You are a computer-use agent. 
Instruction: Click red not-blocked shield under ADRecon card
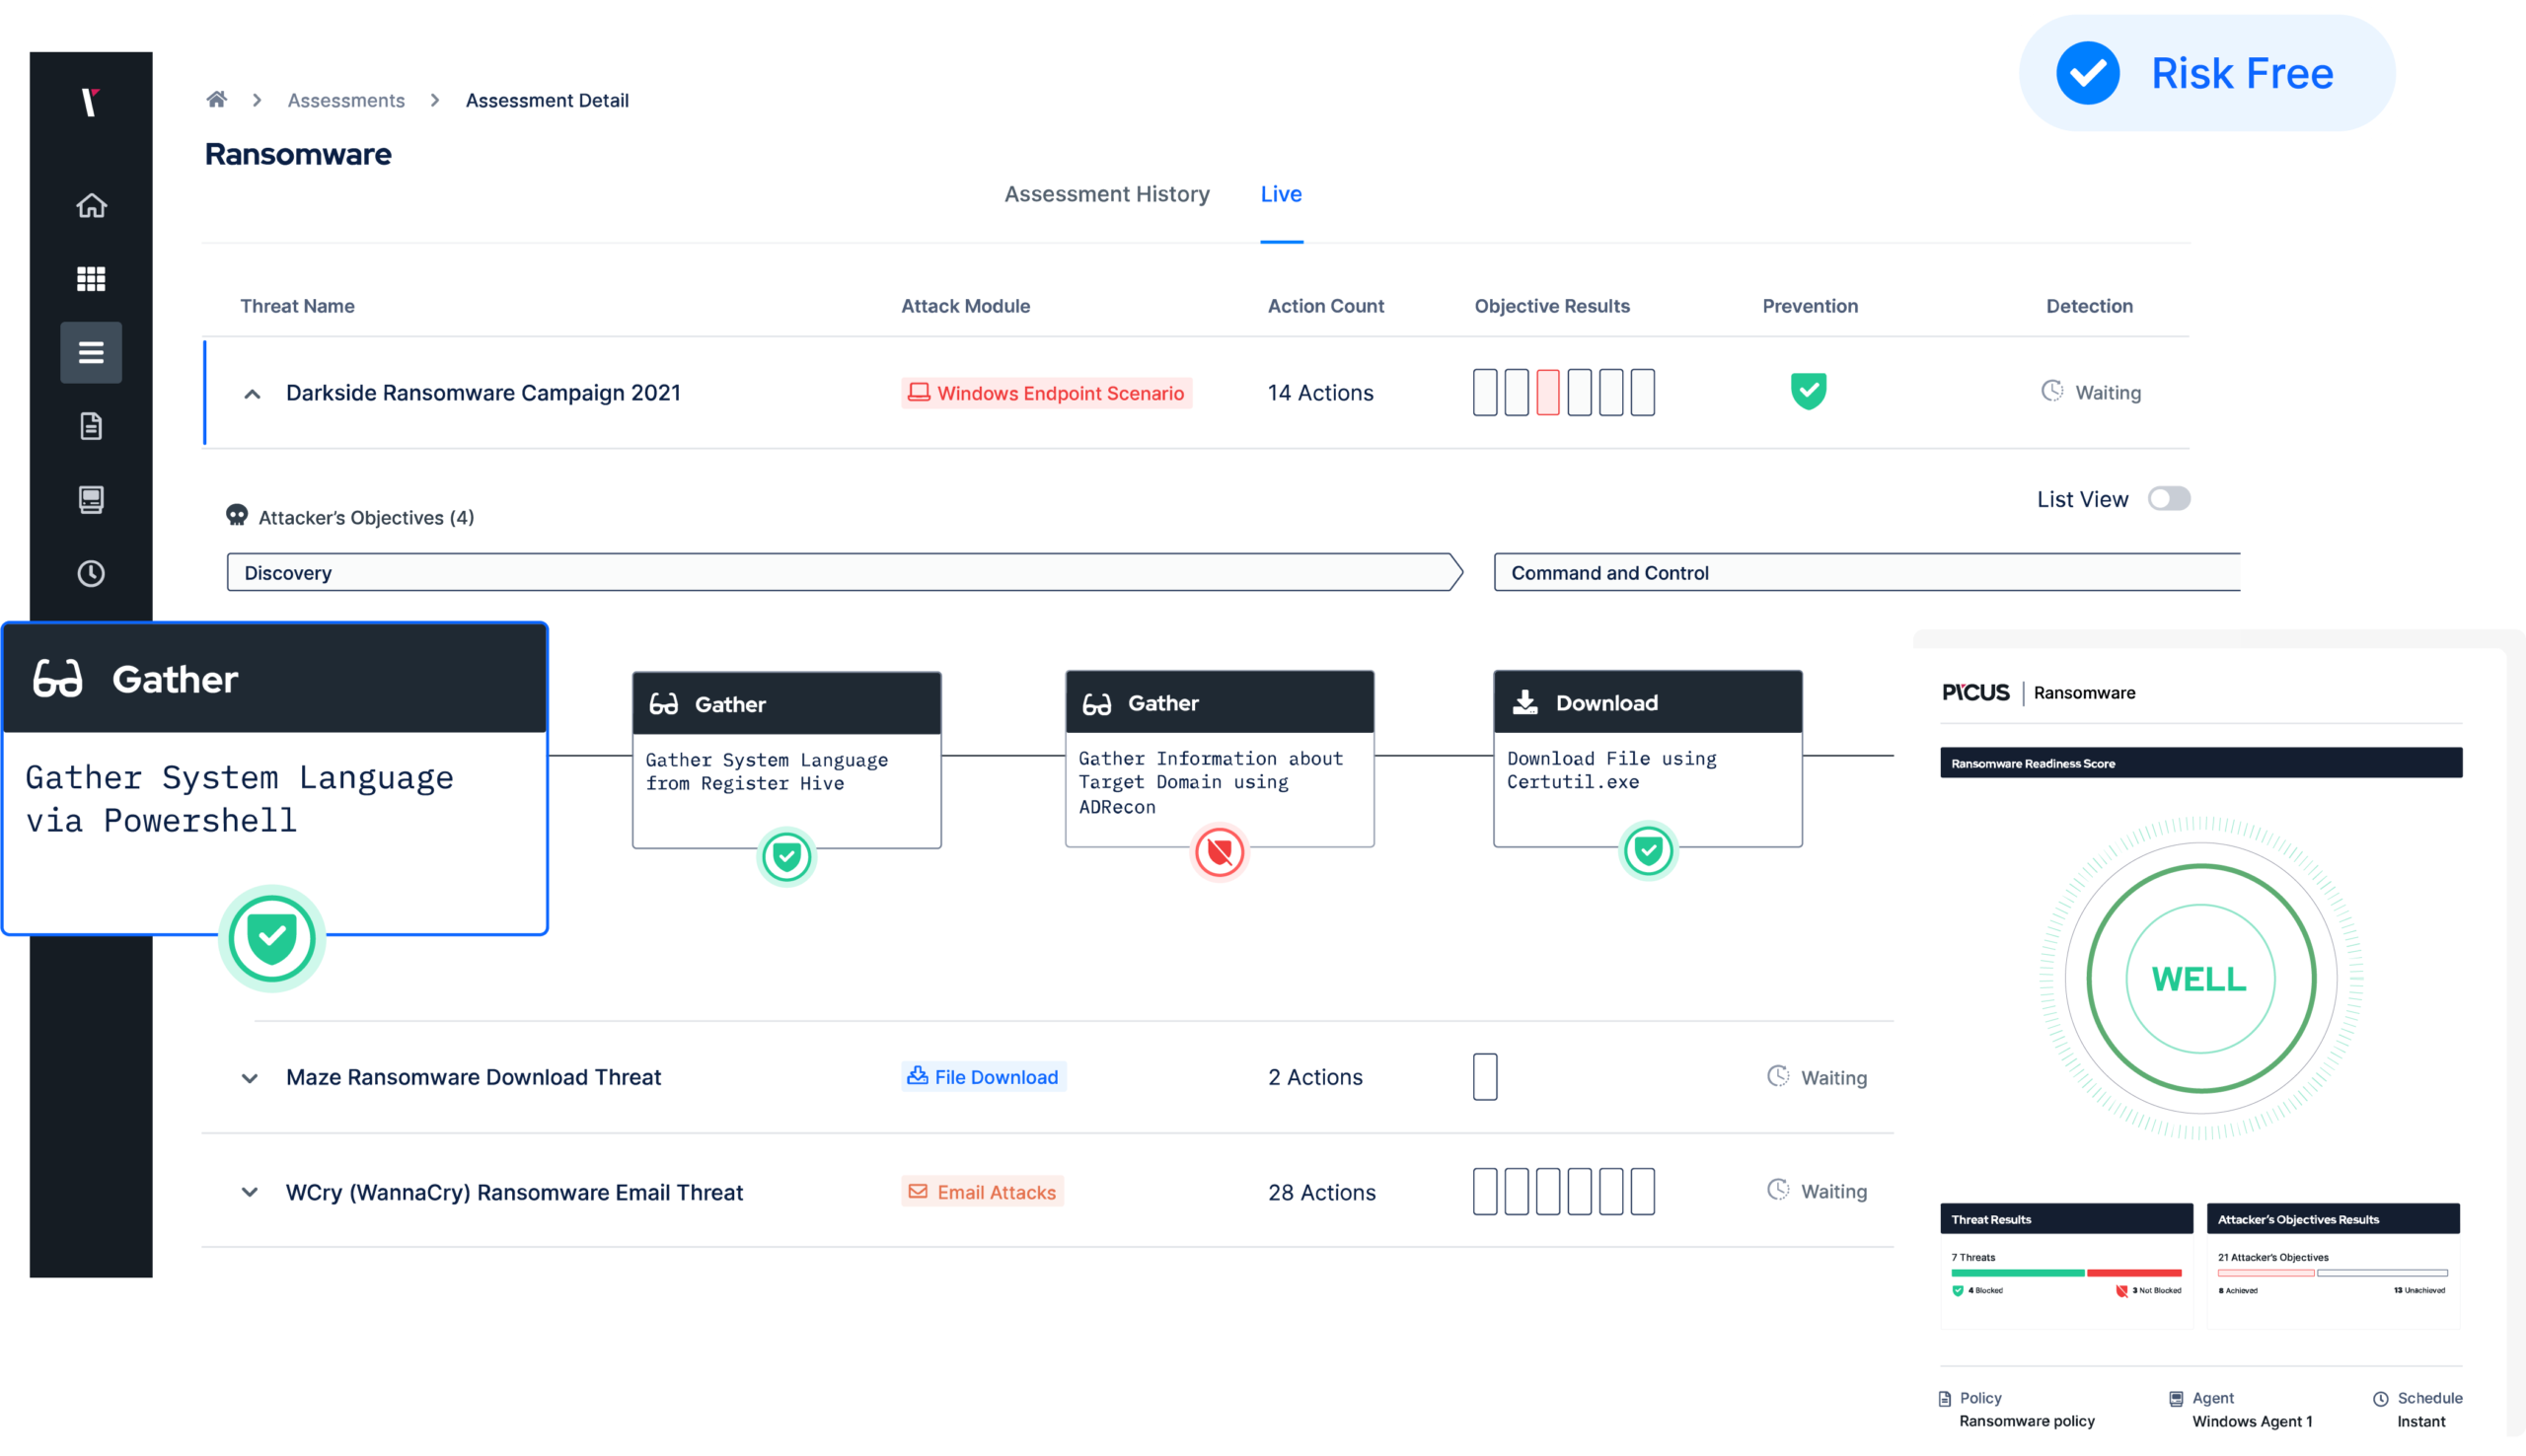pyautogui.click(x=1219, y=852)
